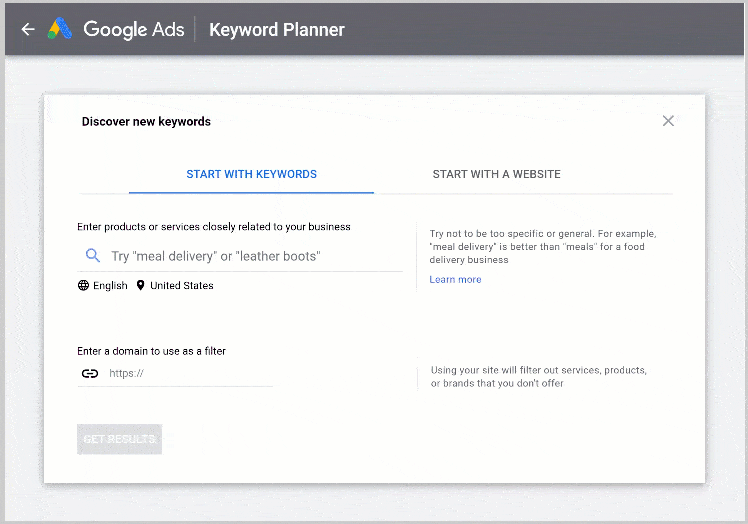Click the Google Ads logo

pos(60,29)
